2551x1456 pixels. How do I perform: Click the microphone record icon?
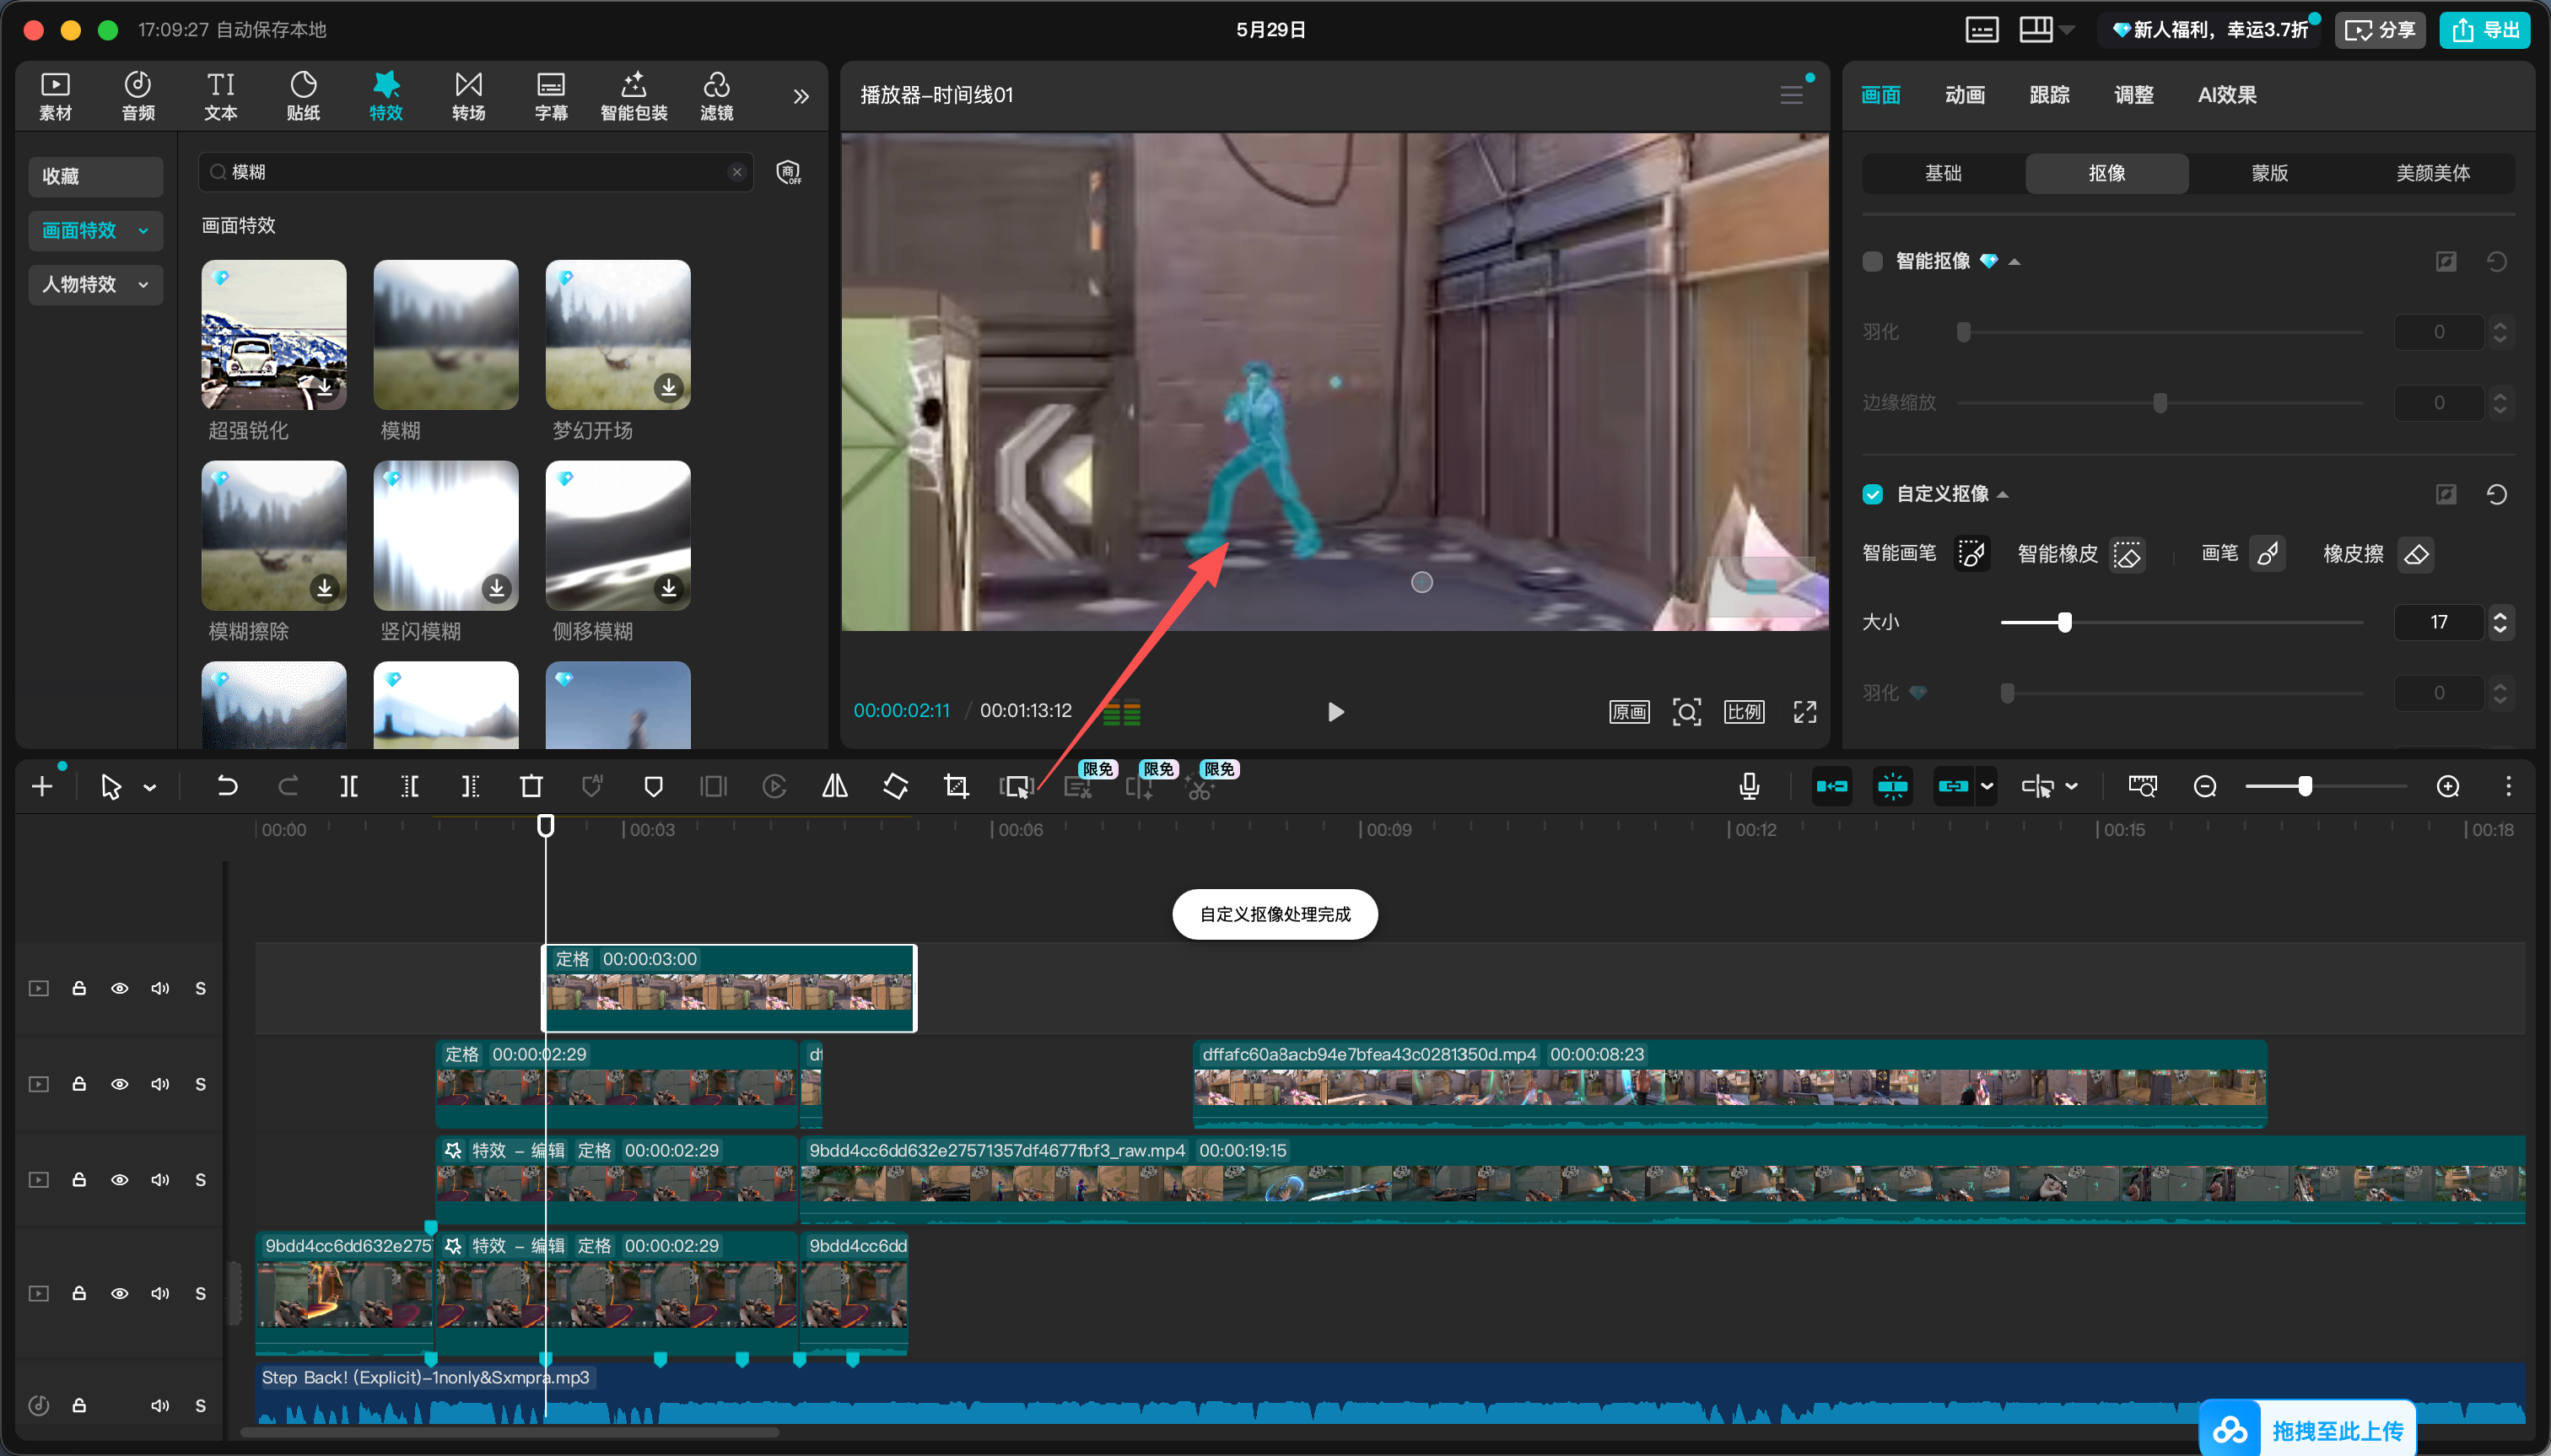[1749, 787]
